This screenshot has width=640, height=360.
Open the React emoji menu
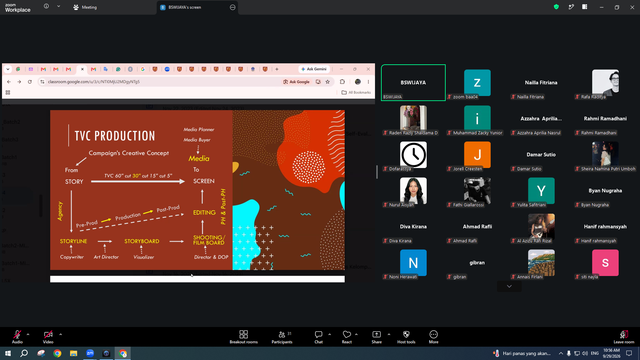click(x=347, y=337)
